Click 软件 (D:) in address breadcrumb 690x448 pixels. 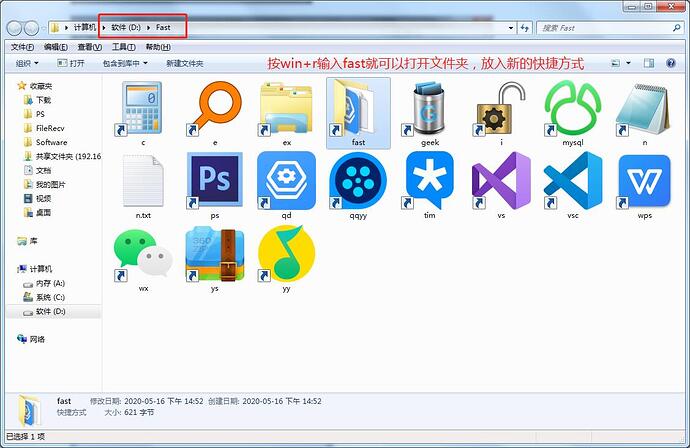126,27
